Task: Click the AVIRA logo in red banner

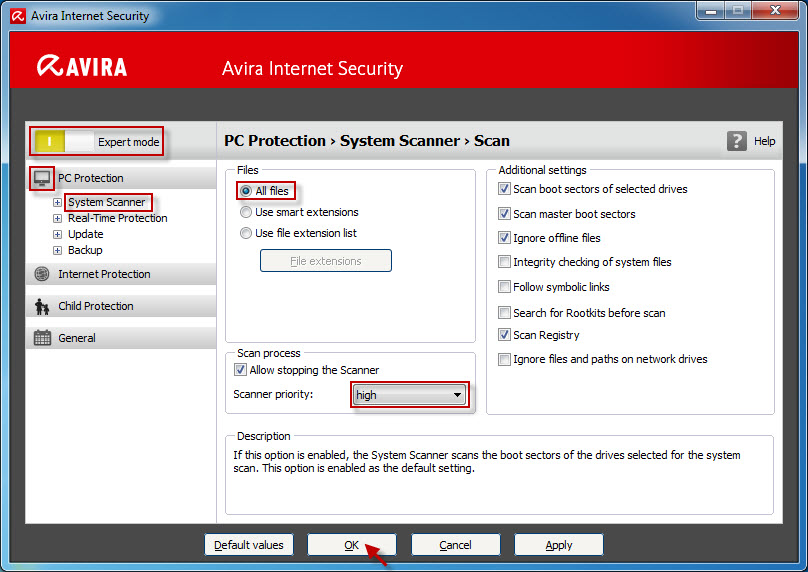Action: point(82,66)
